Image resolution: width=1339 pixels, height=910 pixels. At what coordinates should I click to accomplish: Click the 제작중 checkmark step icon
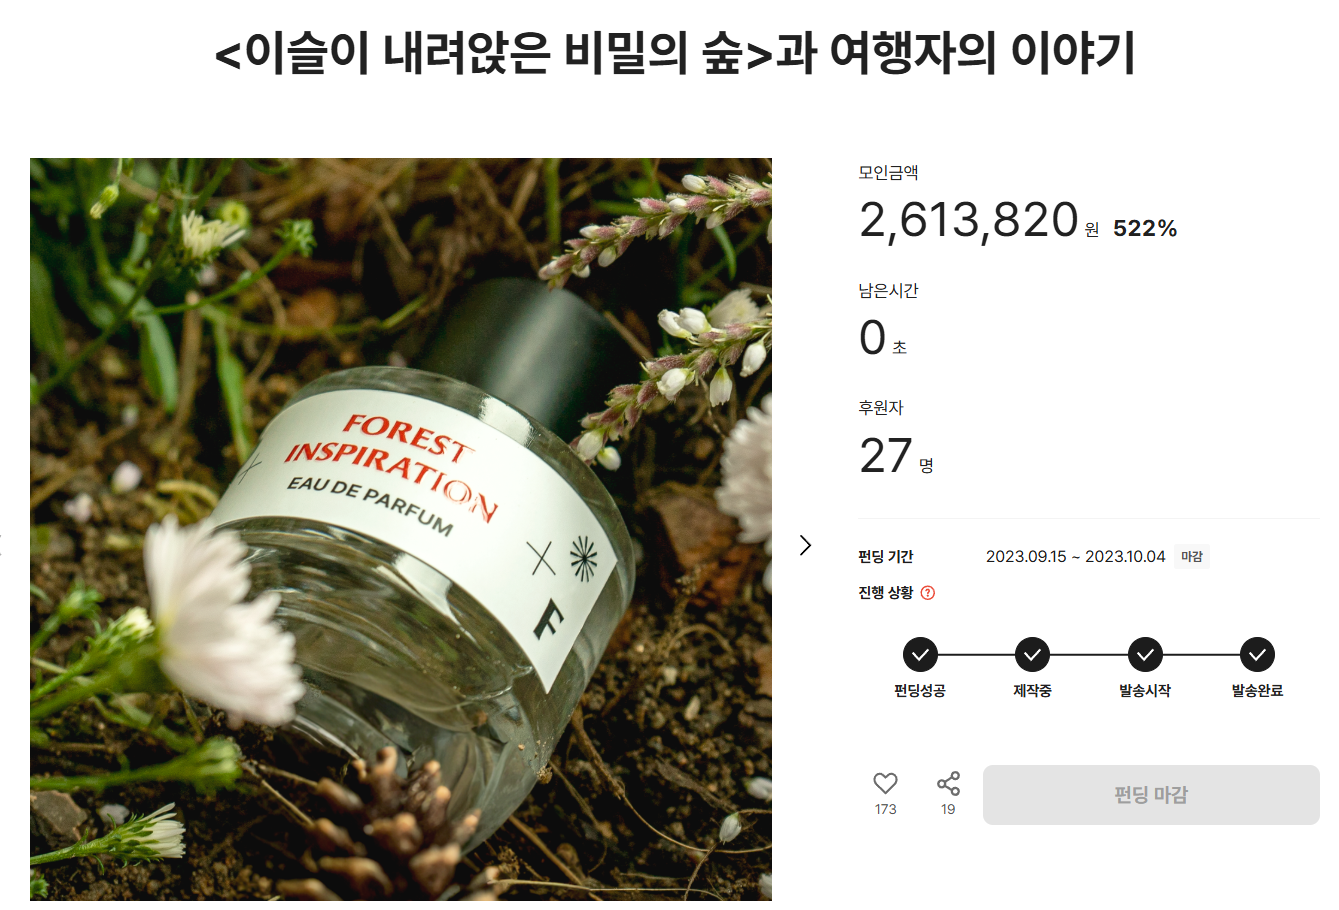point(1032,655)
